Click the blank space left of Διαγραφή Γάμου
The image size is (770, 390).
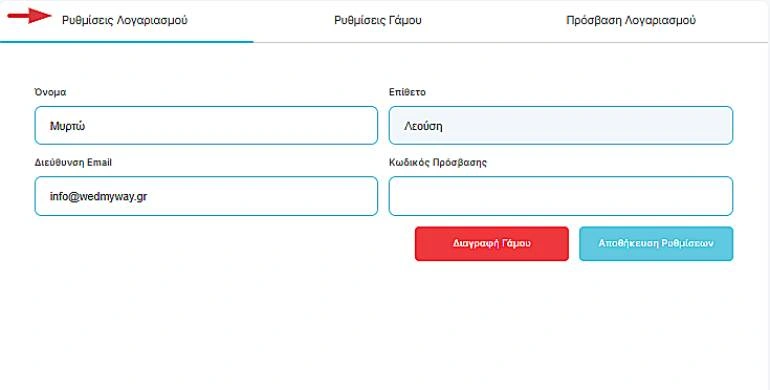coord(221,244)
